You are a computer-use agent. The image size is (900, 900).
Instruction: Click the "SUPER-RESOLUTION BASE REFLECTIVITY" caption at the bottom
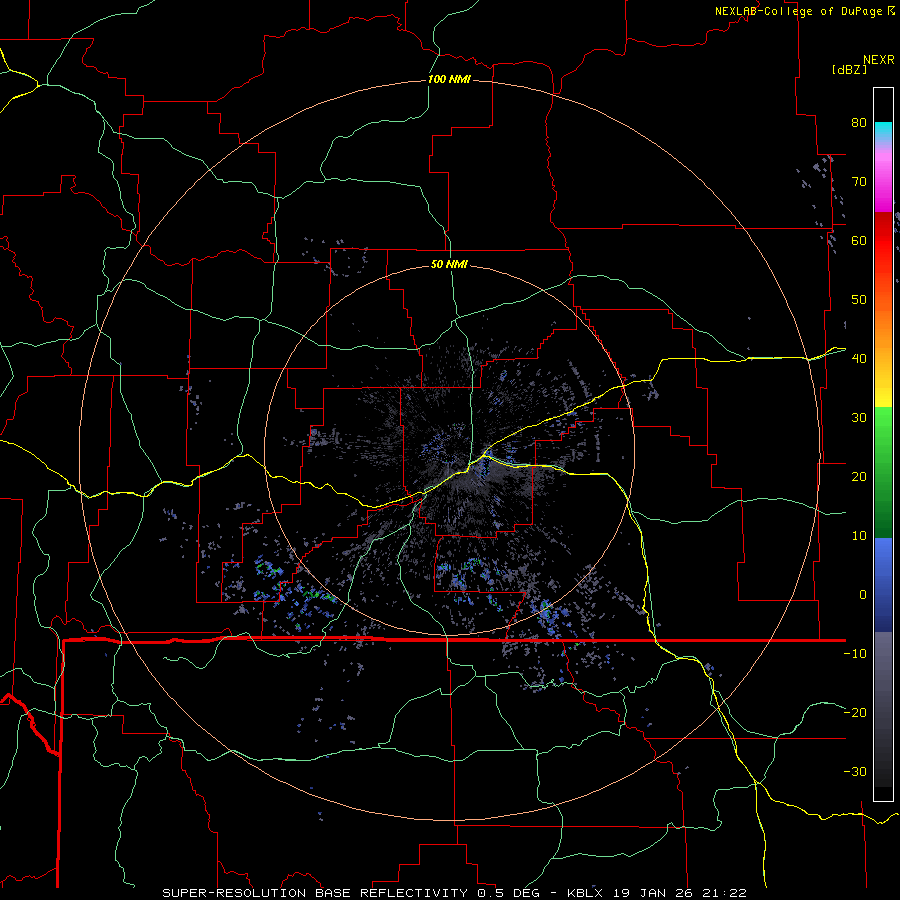(x=315, y=893)
